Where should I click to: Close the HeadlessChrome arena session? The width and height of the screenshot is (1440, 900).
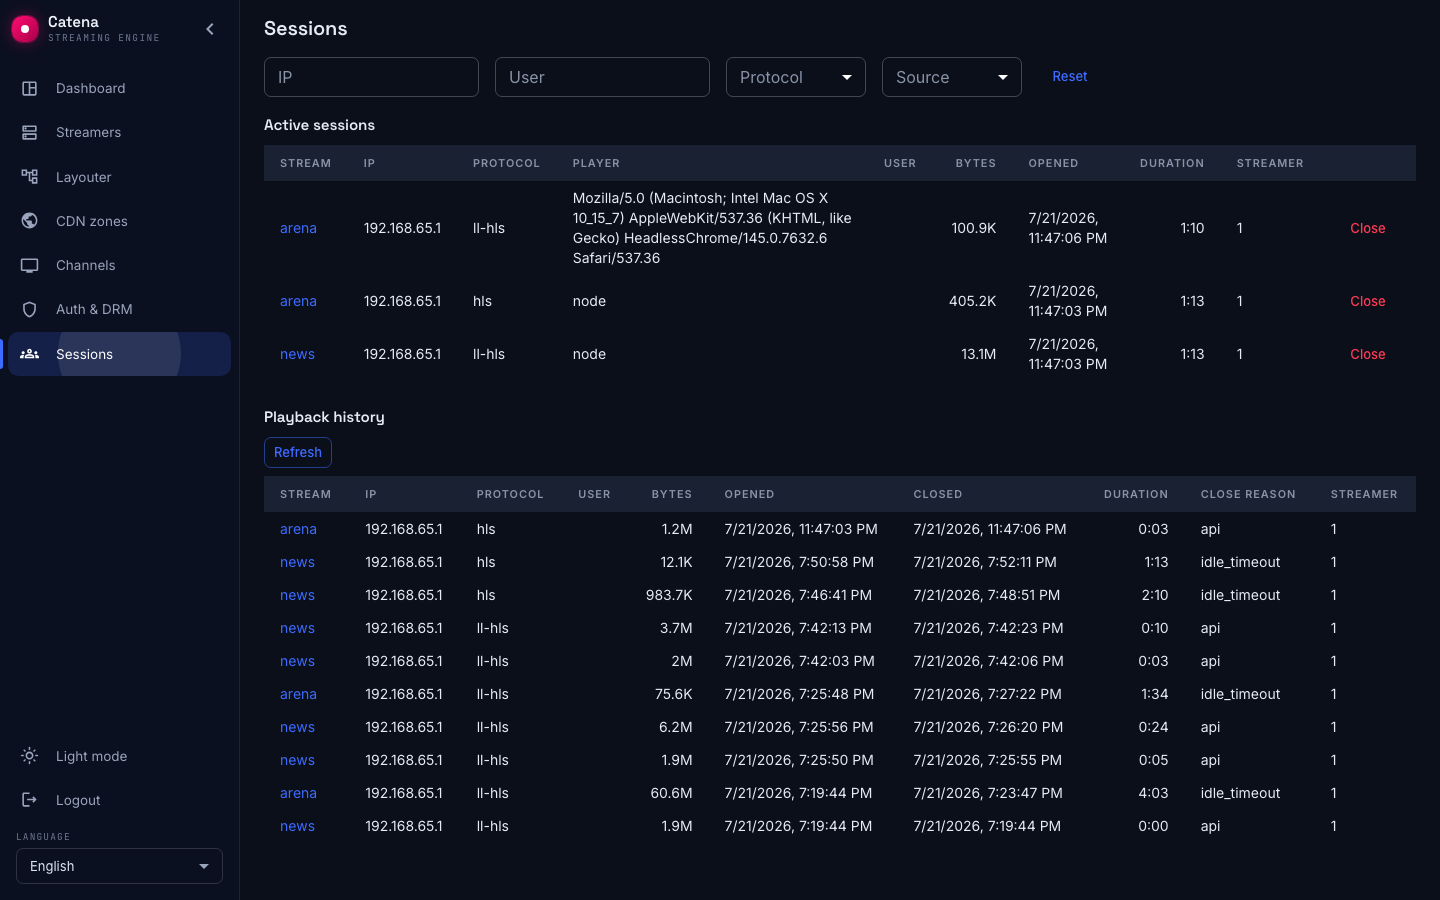tap(1367, 228)
